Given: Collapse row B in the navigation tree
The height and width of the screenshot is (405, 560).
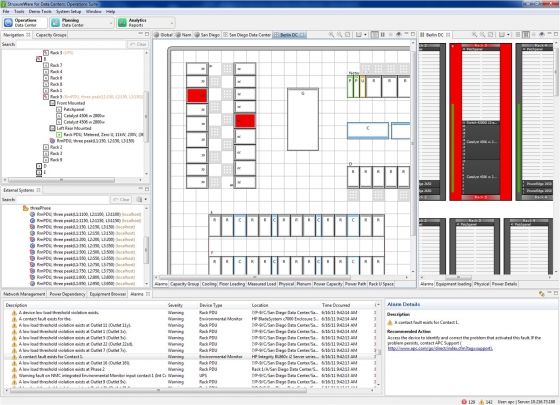Looking at the screenshot, I should (39, 59).
